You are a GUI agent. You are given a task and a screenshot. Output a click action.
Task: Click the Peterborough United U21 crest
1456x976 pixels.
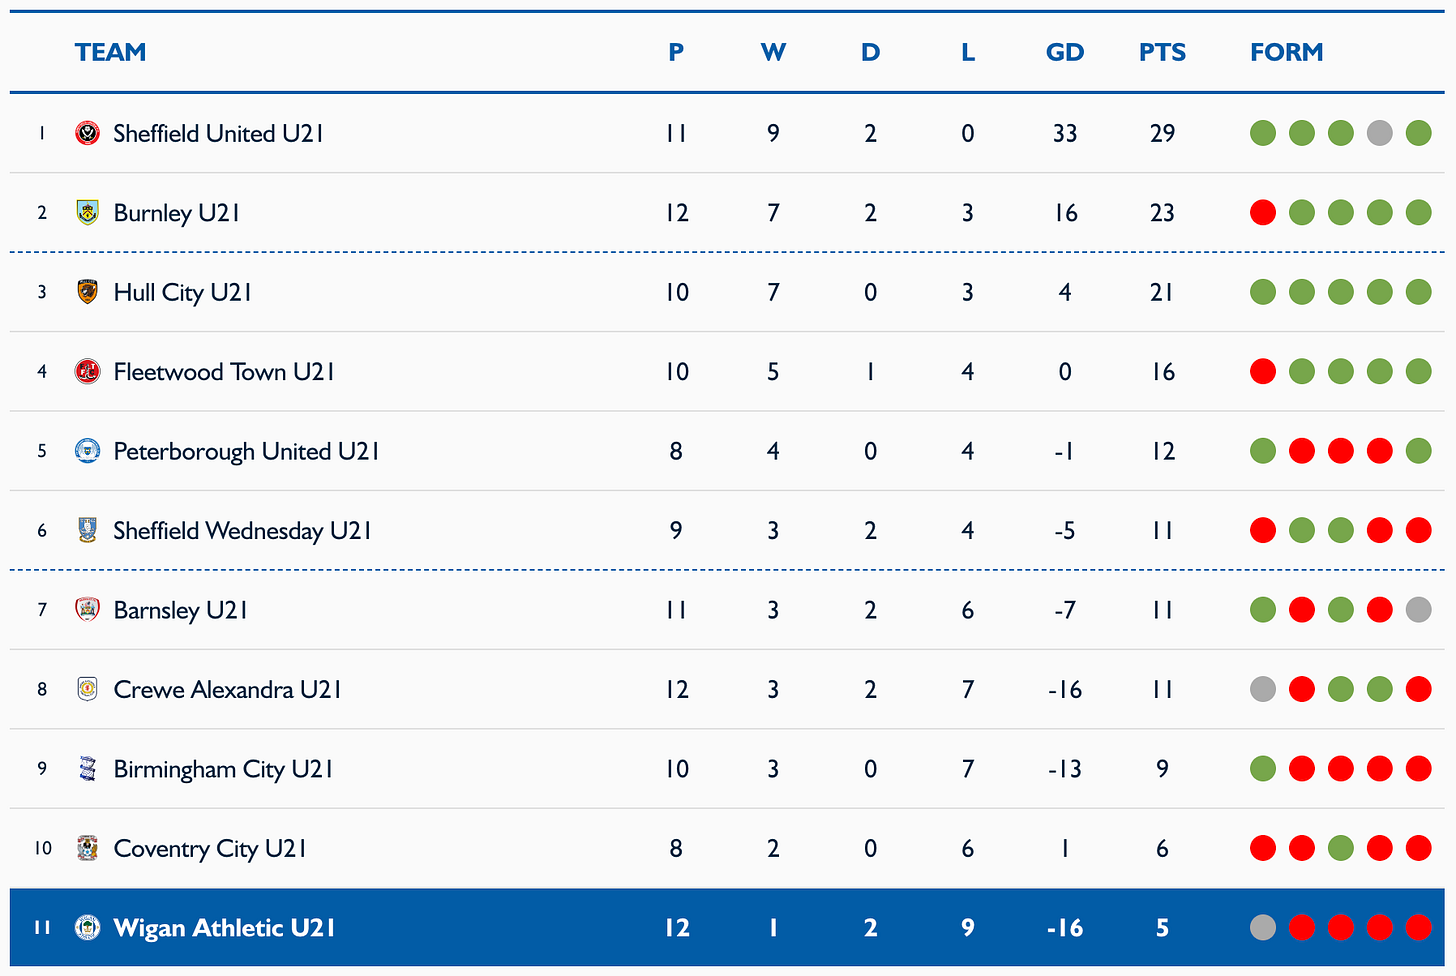tap(88, 451)
